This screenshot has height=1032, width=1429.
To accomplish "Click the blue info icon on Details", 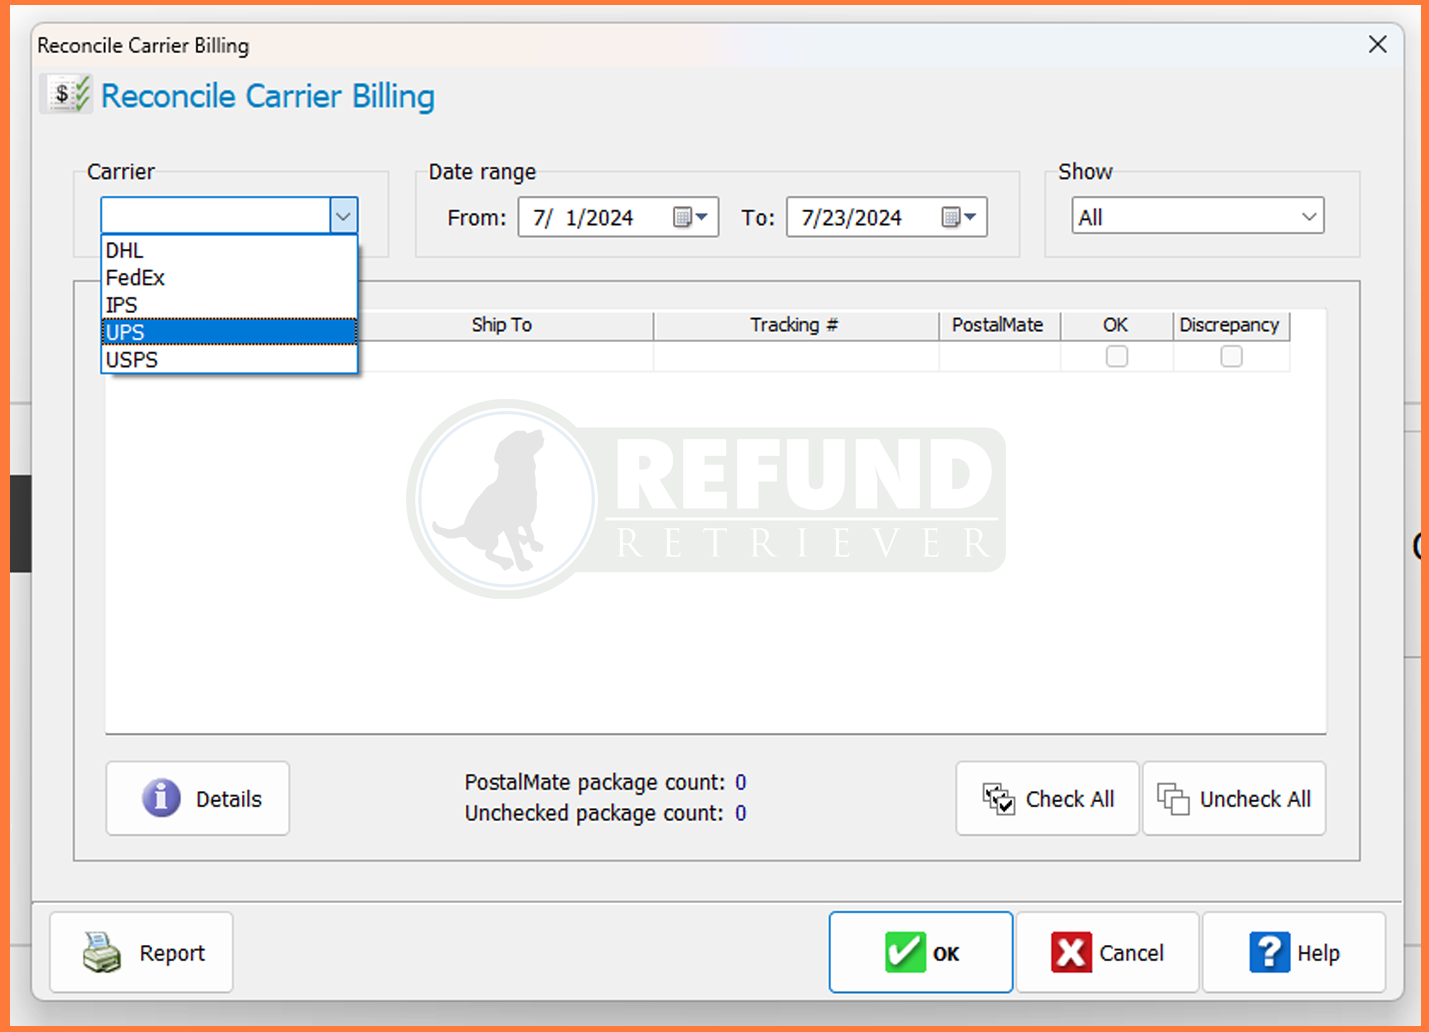I will click(x=161, y=798).
